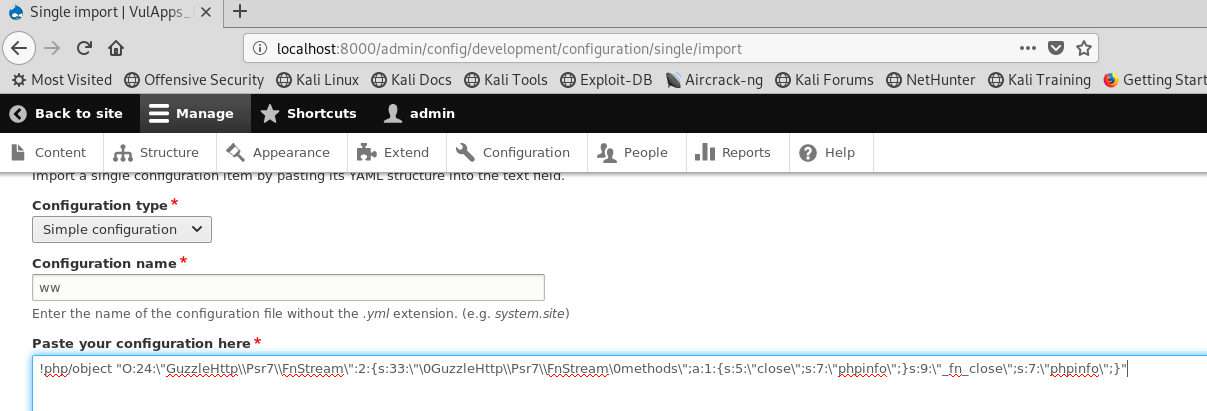Save page to Pocket icon
The image size is (1207, 411).
pos(1056,47)
